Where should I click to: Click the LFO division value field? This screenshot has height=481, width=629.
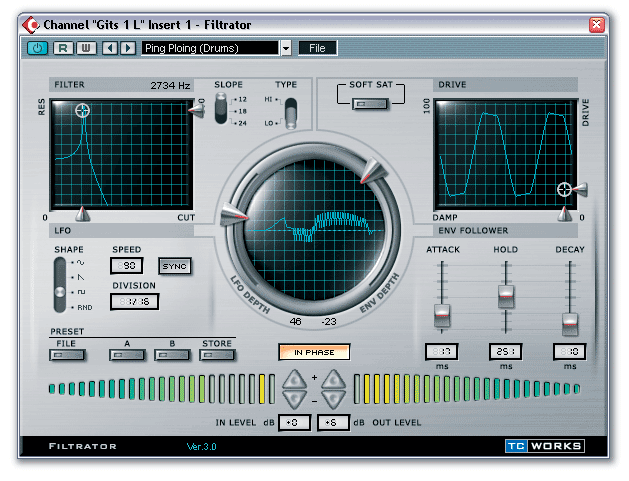[134, 302]
